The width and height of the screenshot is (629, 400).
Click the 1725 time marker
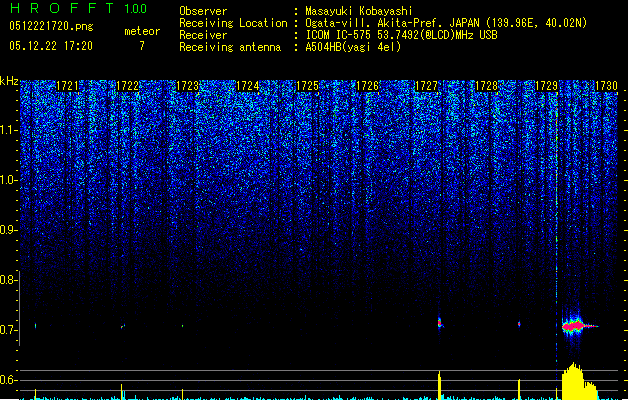(x=307, y=86)
